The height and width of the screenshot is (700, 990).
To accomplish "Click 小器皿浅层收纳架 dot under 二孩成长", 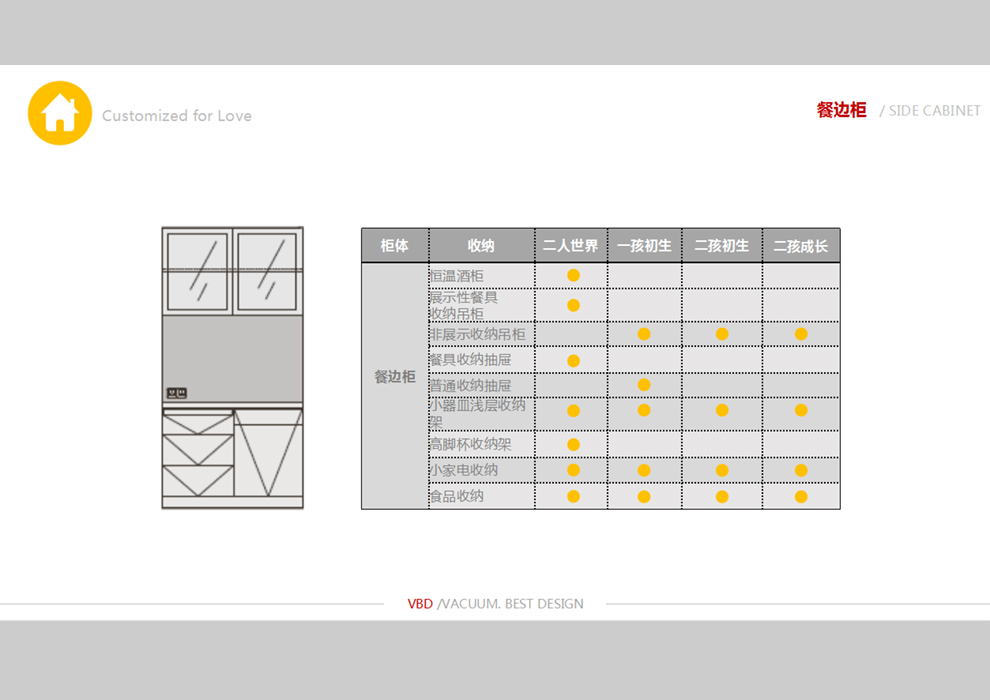I will point(801,410).
